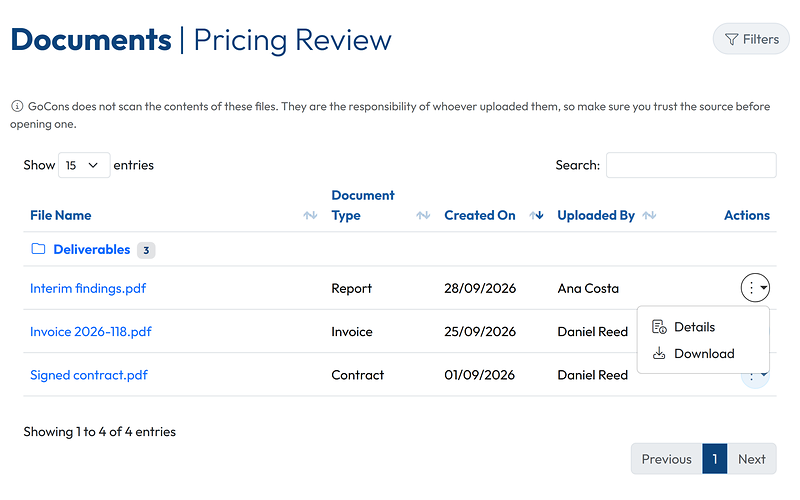Open the actions menu for Signed contract.pdf
This screenshot has width=800, height=500.
755,379
